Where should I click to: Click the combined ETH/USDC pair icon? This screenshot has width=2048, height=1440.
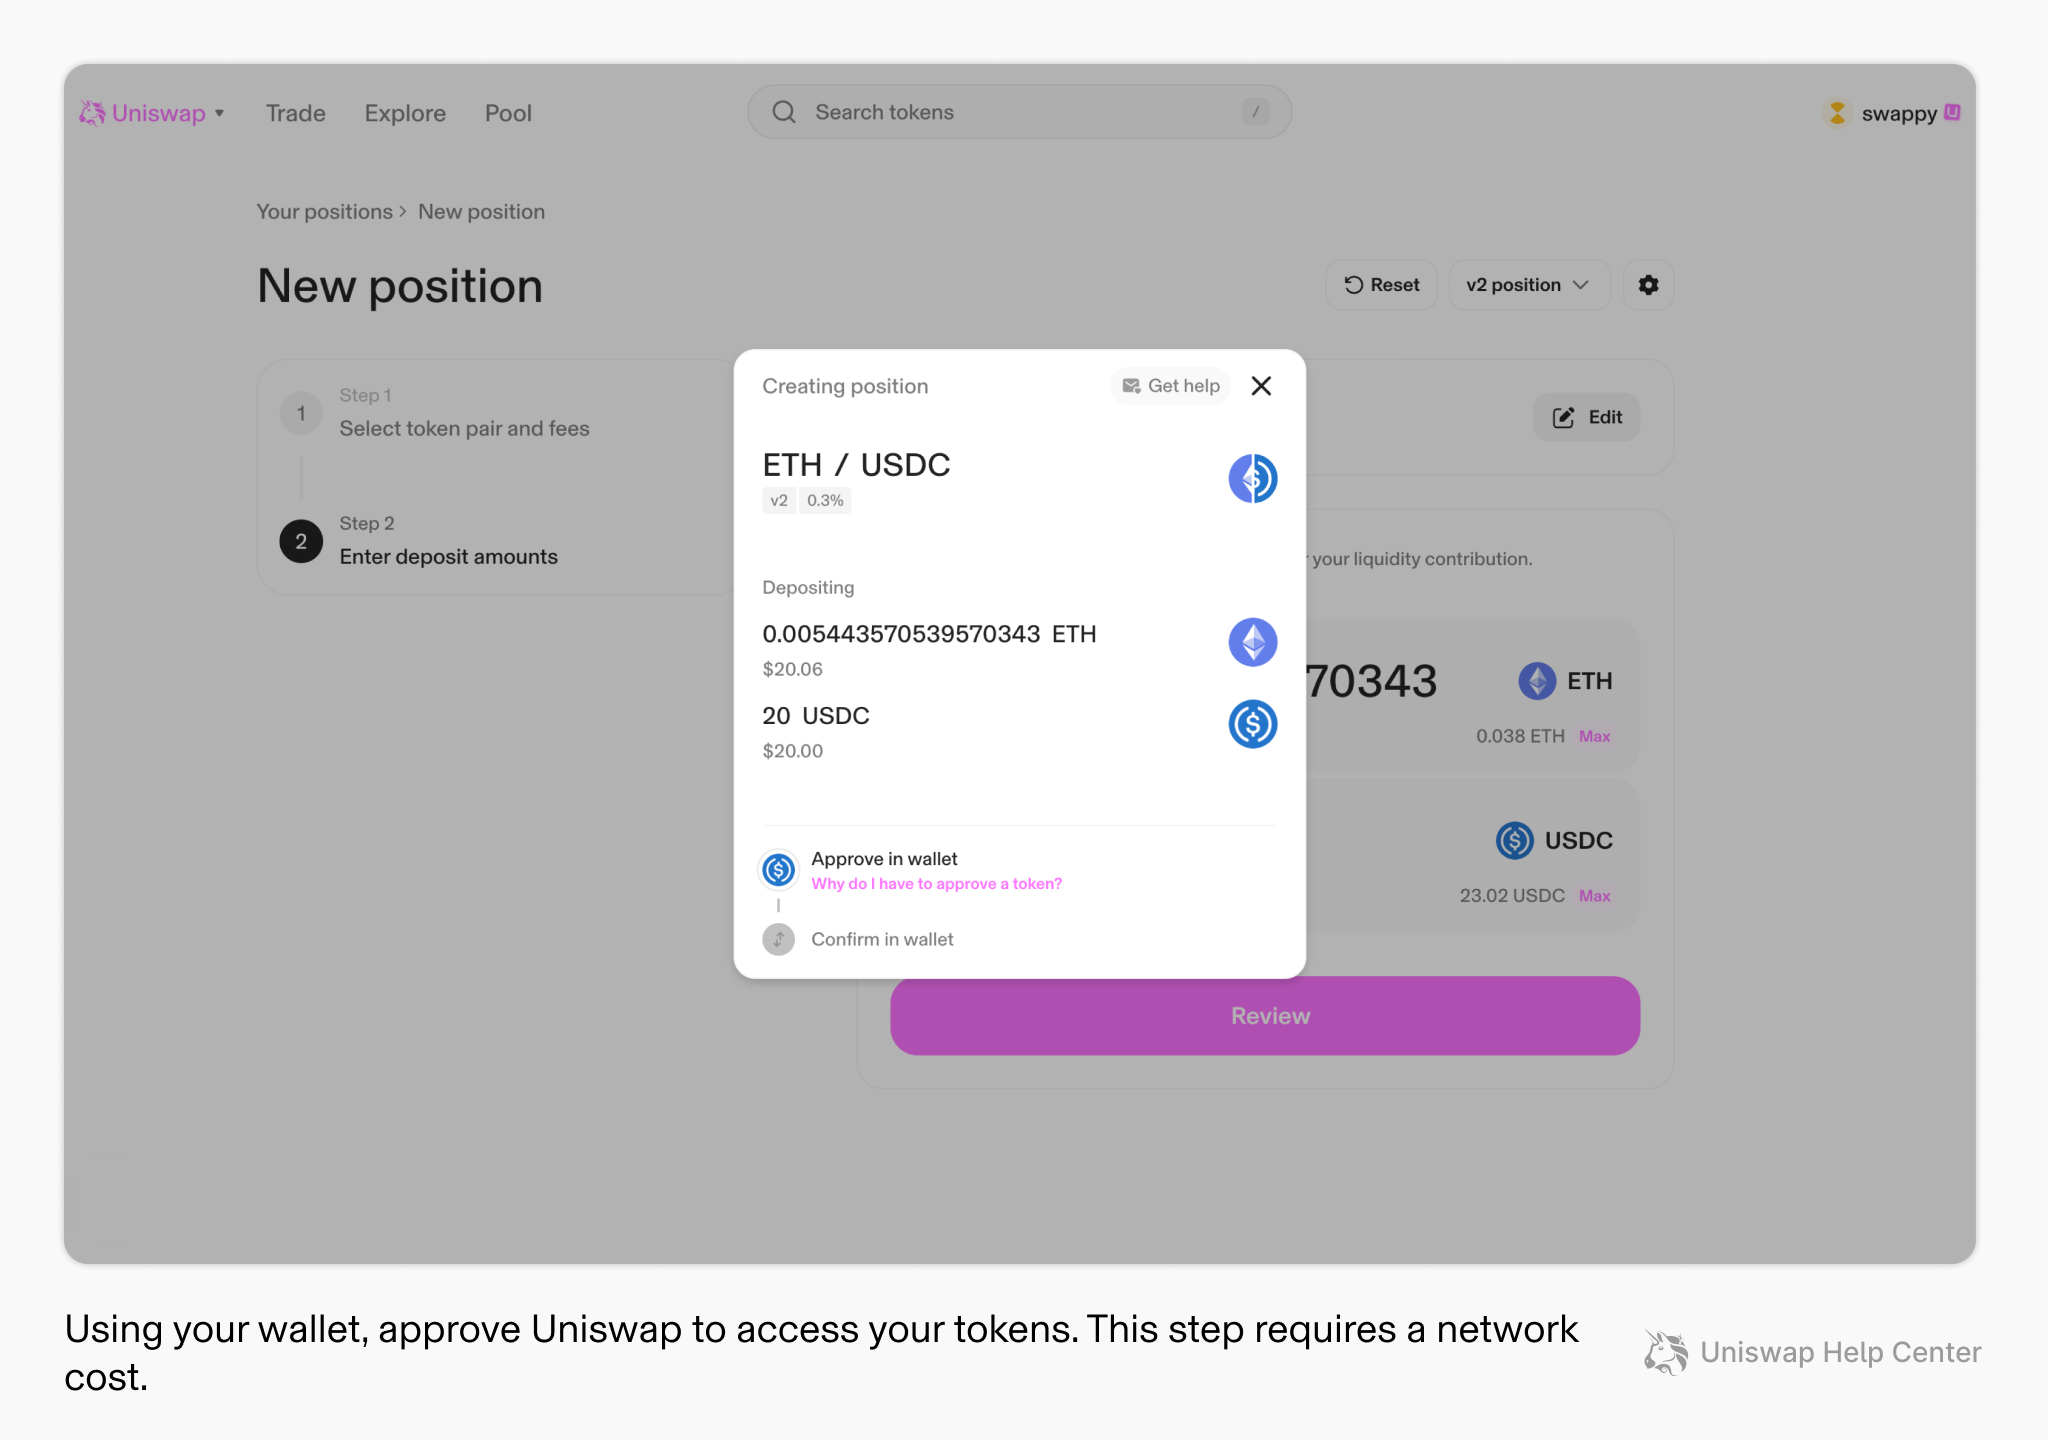point(1252,478)
